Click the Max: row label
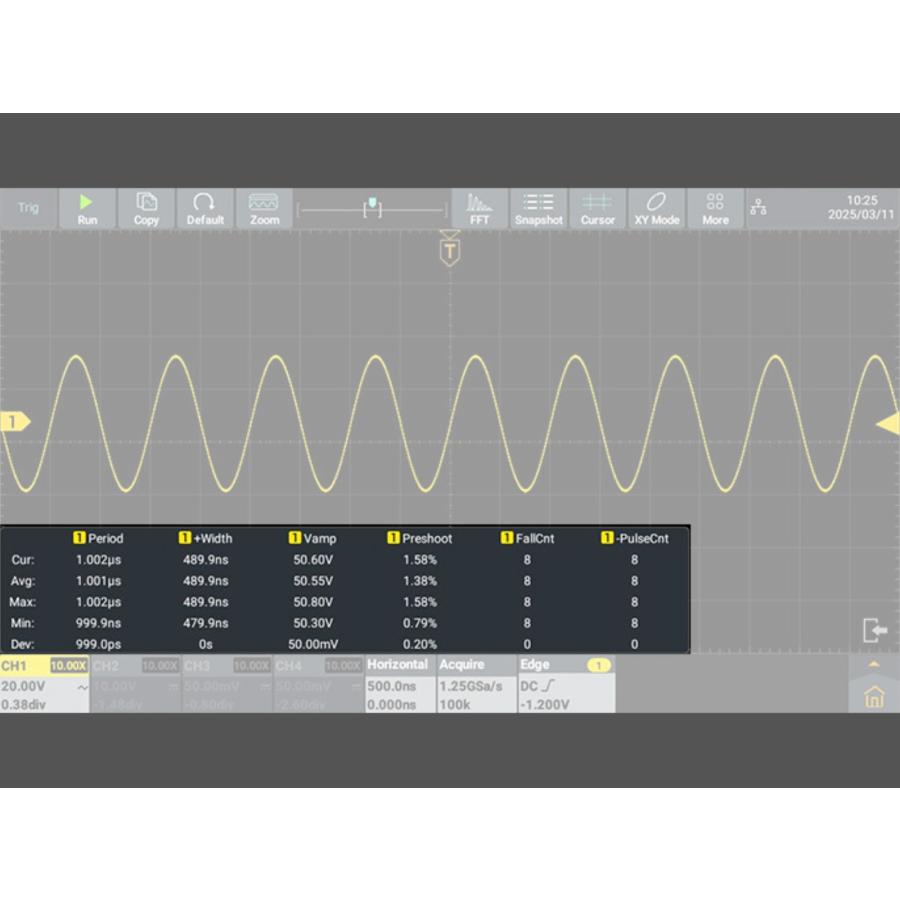This screenshot has height=900, width=900. click(23, 602)
